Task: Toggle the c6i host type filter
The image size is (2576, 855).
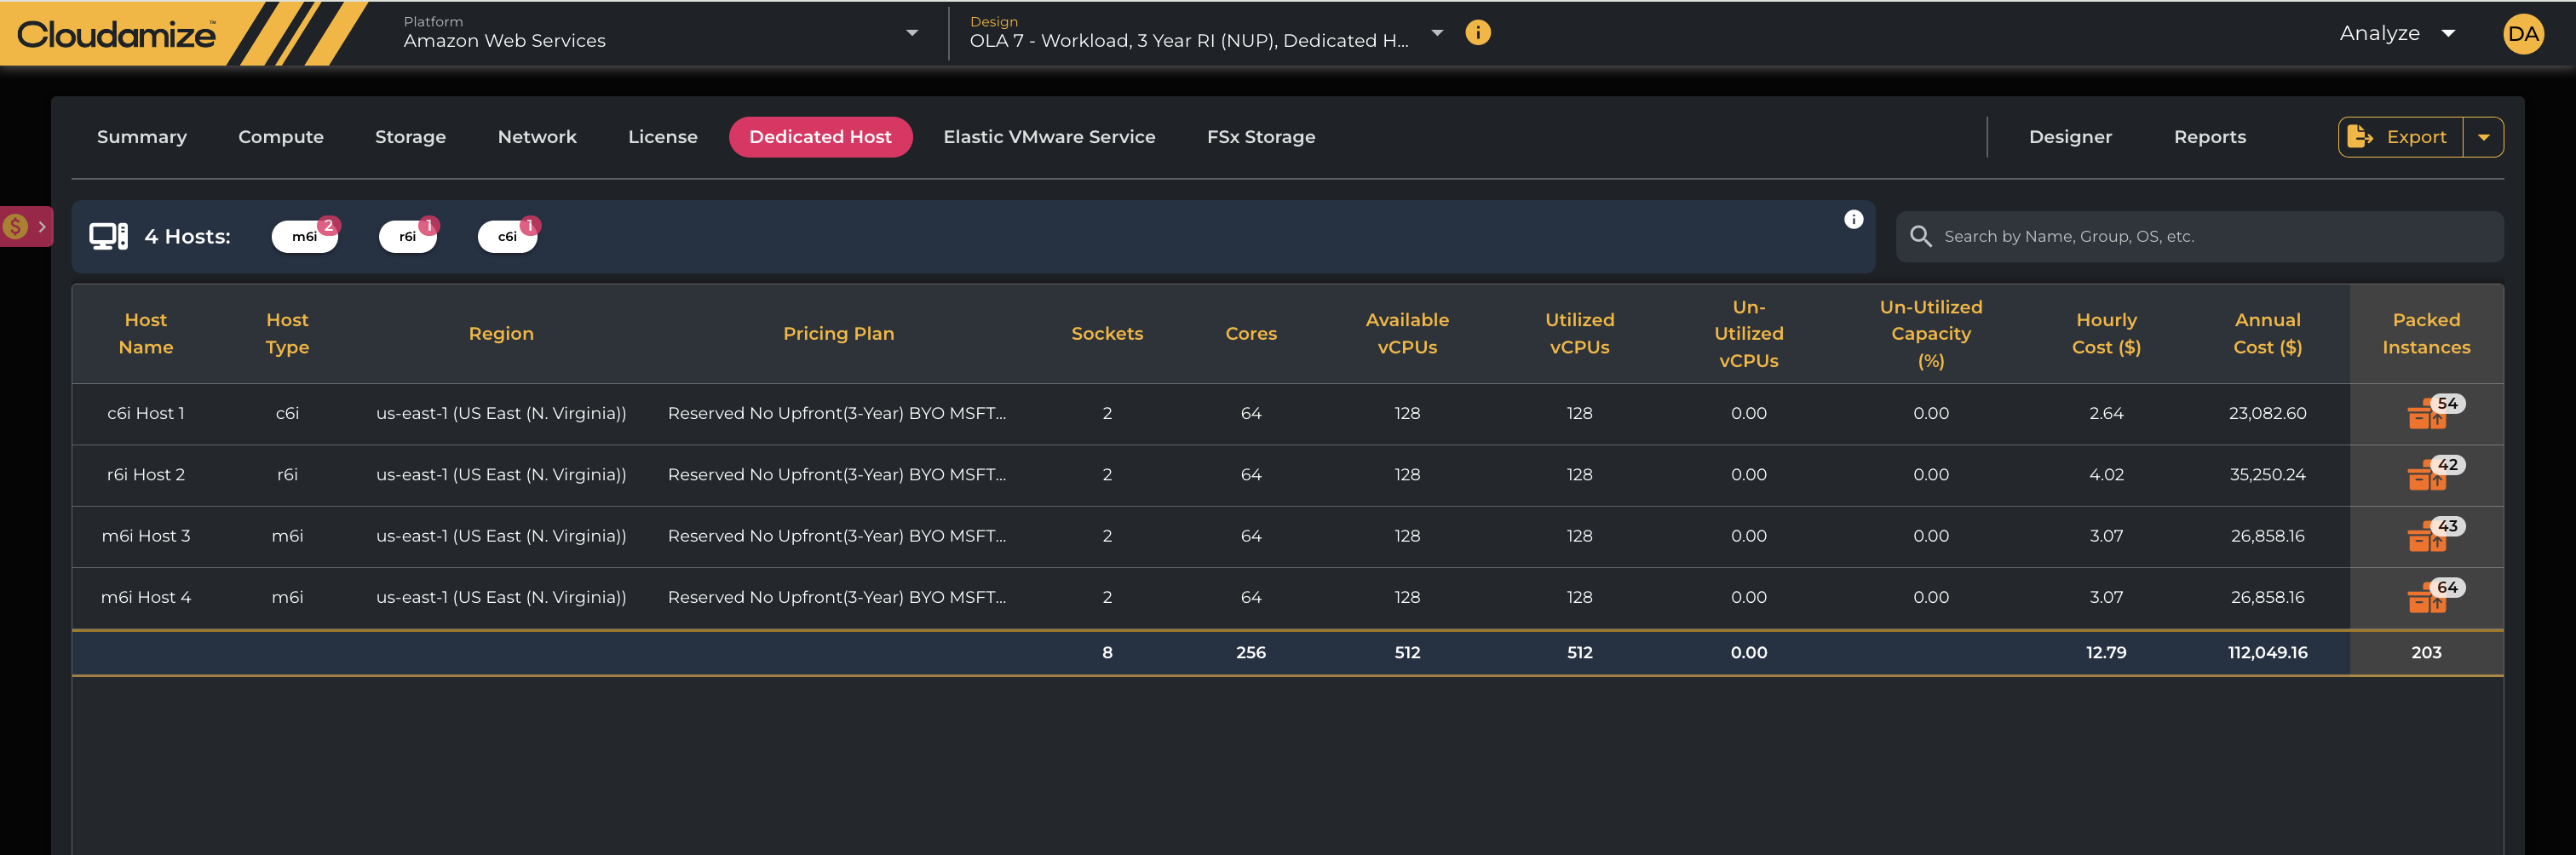Action: 508,237
